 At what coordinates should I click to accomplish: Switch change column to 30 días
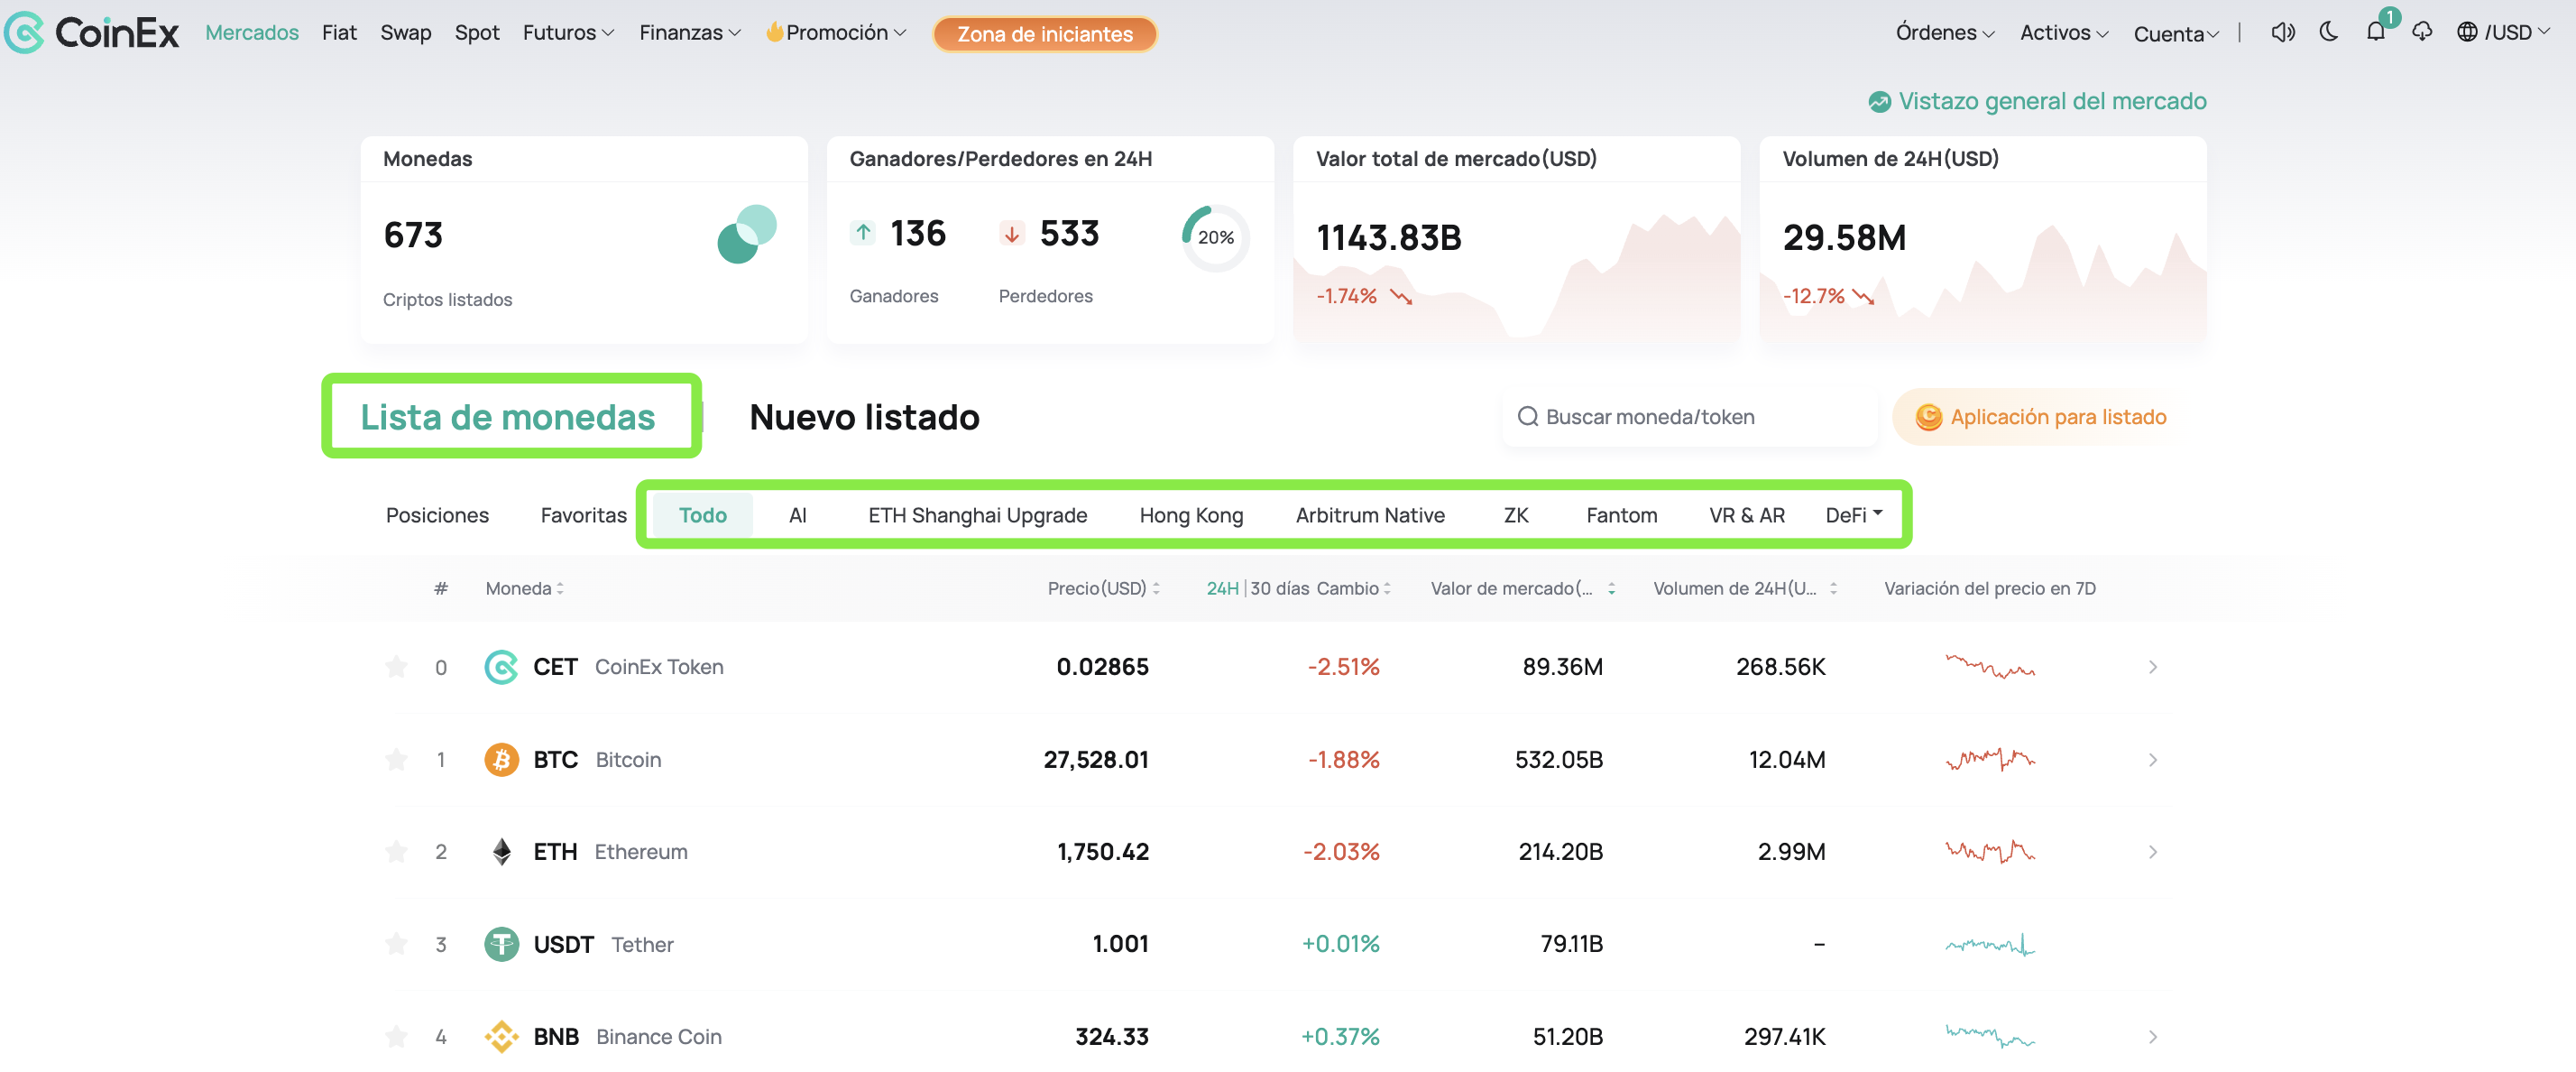pyautogui.click(x=1279, y=588)
